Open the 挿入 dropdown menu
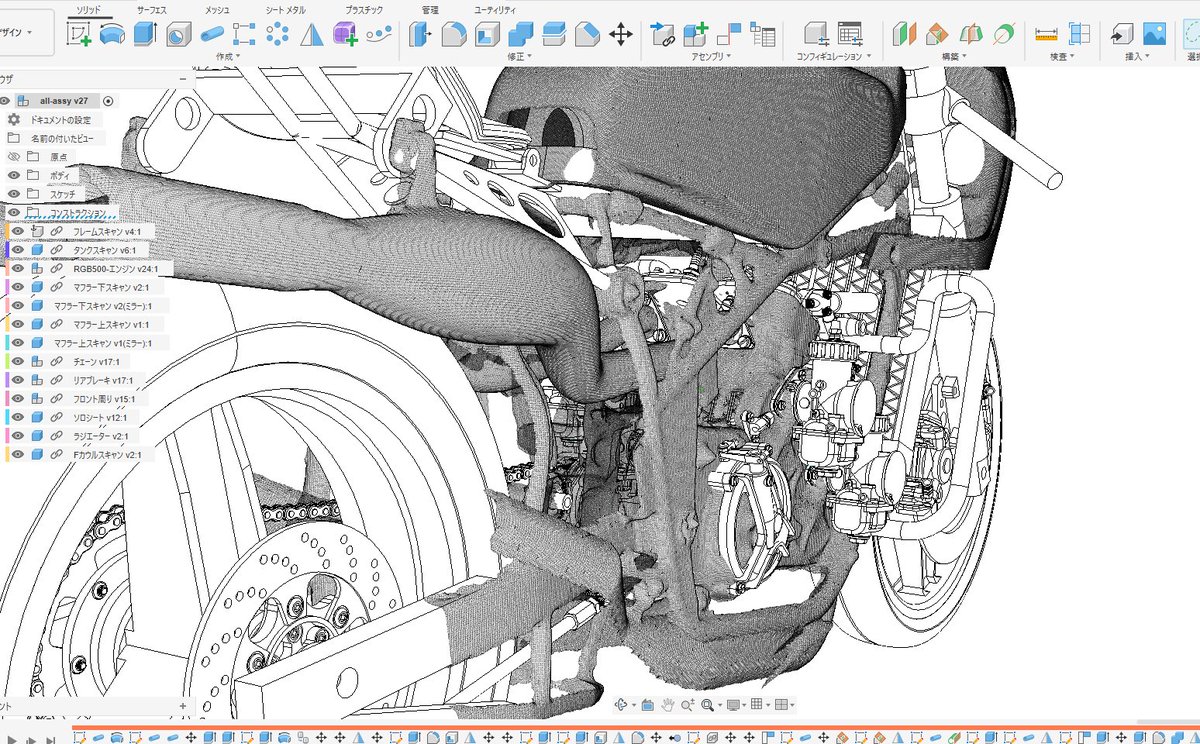This screenshot has width=1200, height=744. click(x=1137, y=57)
